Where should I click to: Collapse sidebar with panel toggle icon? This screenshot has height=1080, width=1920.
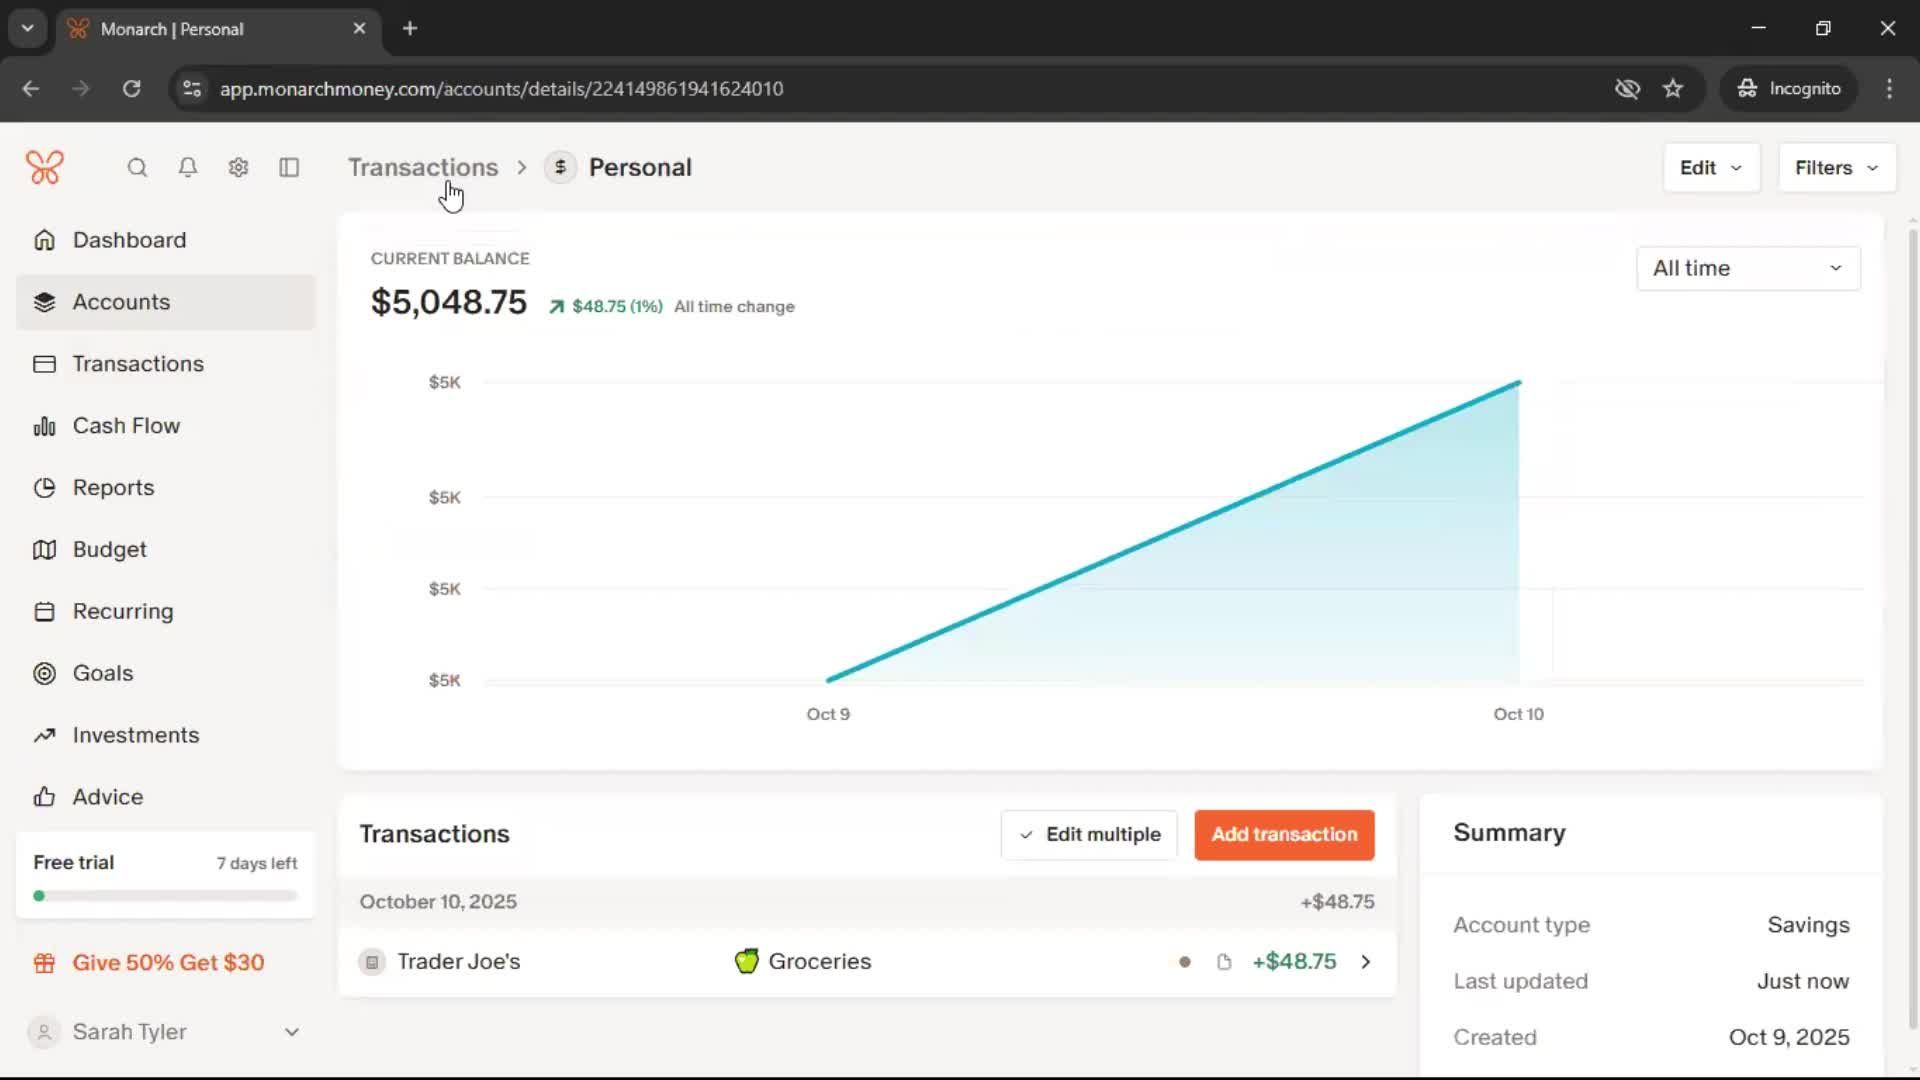289,168
